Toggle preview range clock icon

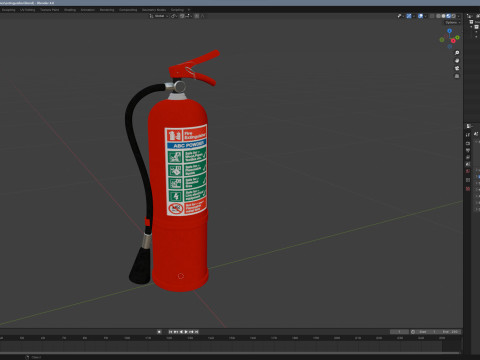[413, 332]
